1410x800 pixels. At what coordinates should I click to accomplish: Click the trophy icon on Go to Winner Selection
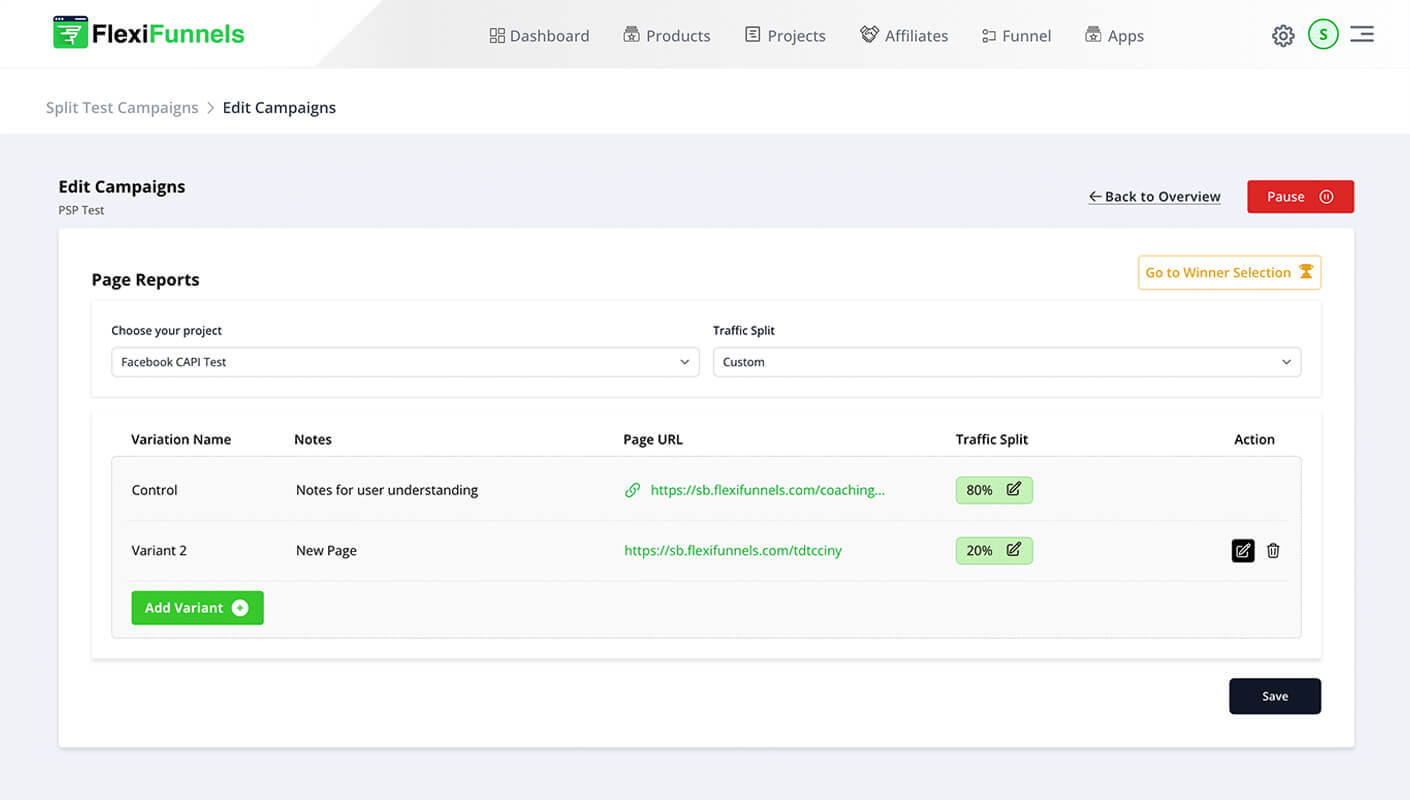[x=1307, y=271]
